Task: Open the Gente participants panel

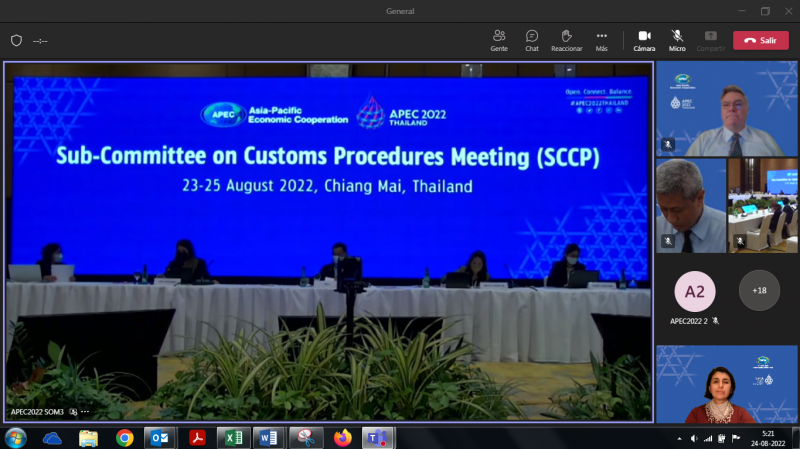Action: (x=499, y=40)
